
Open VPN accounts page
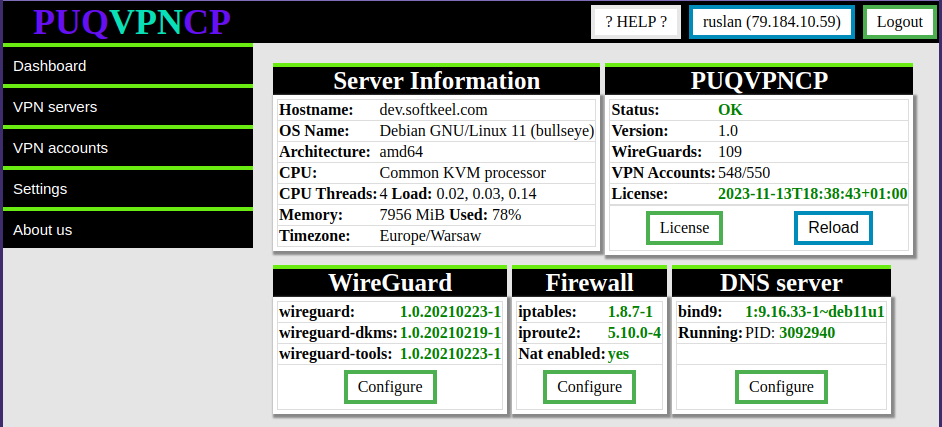128,148
